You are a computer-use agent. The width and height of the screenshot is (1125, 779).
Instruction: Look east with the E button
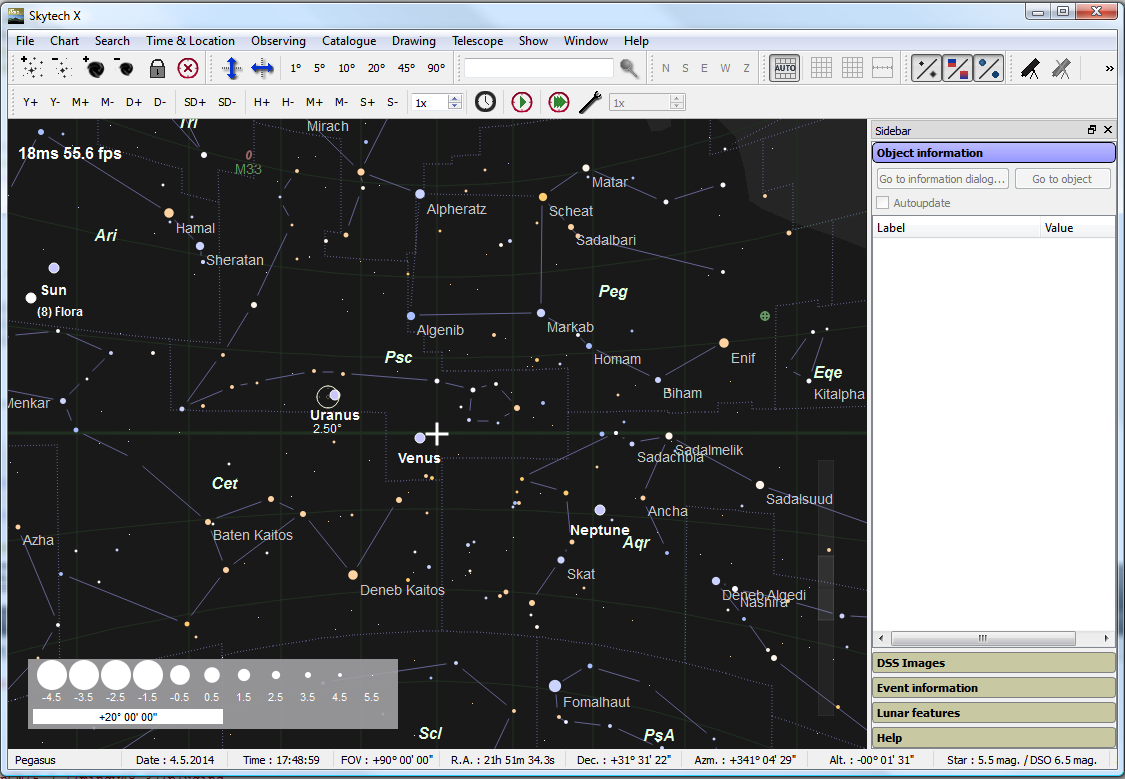pos(705,68)
